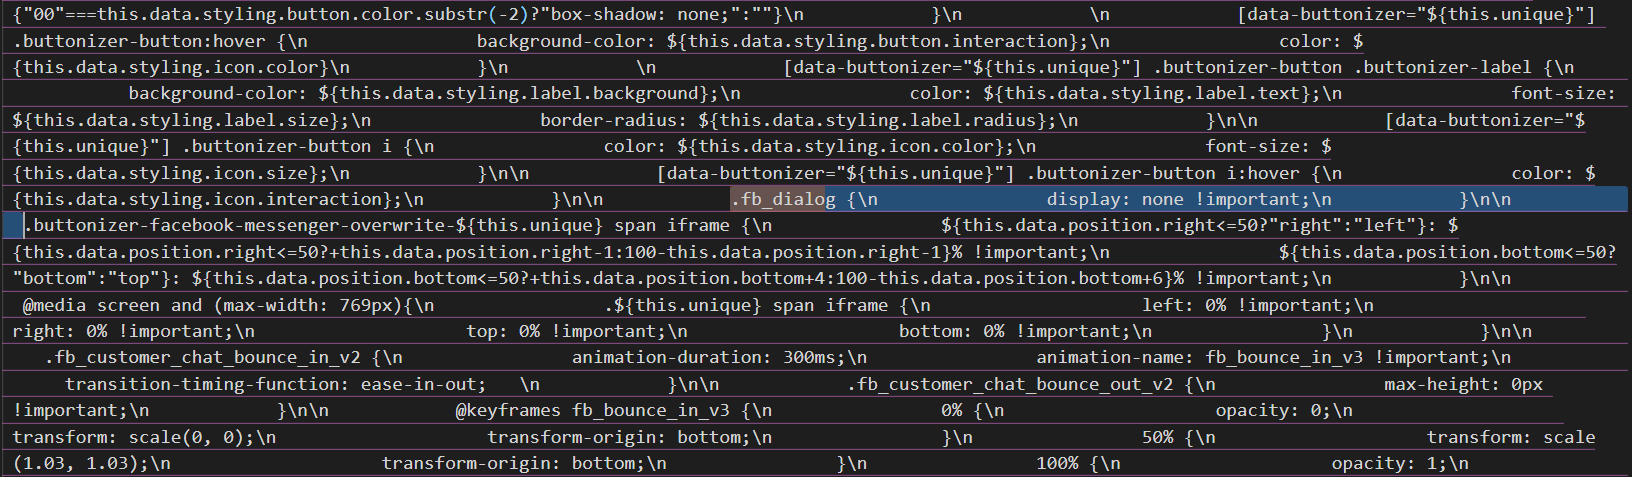Viewport: 1632px width, 477px height.
Task: Click the transition-timing-function ease-in-out text
Action: point(276,384)
